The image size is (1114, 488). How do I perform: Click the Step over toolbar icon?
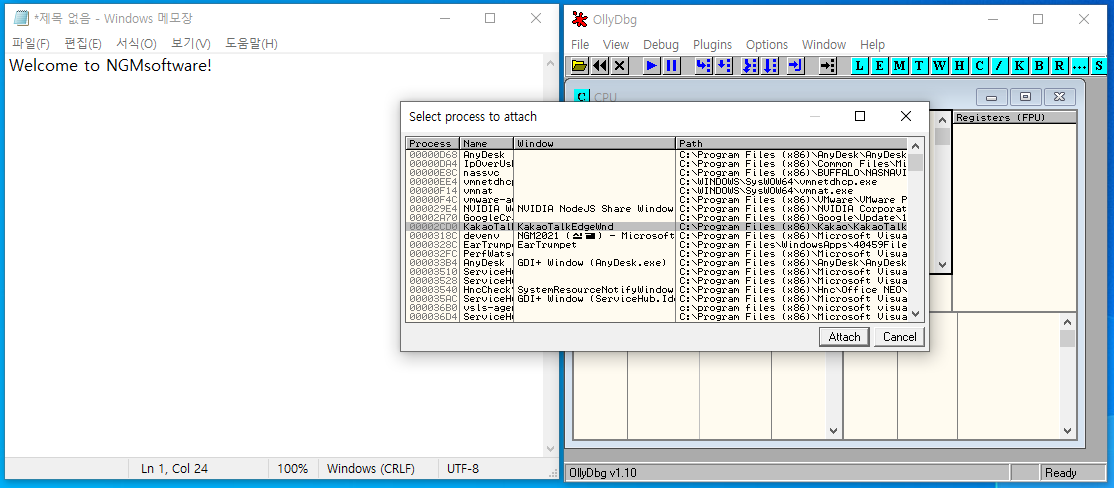coord(723,66)
